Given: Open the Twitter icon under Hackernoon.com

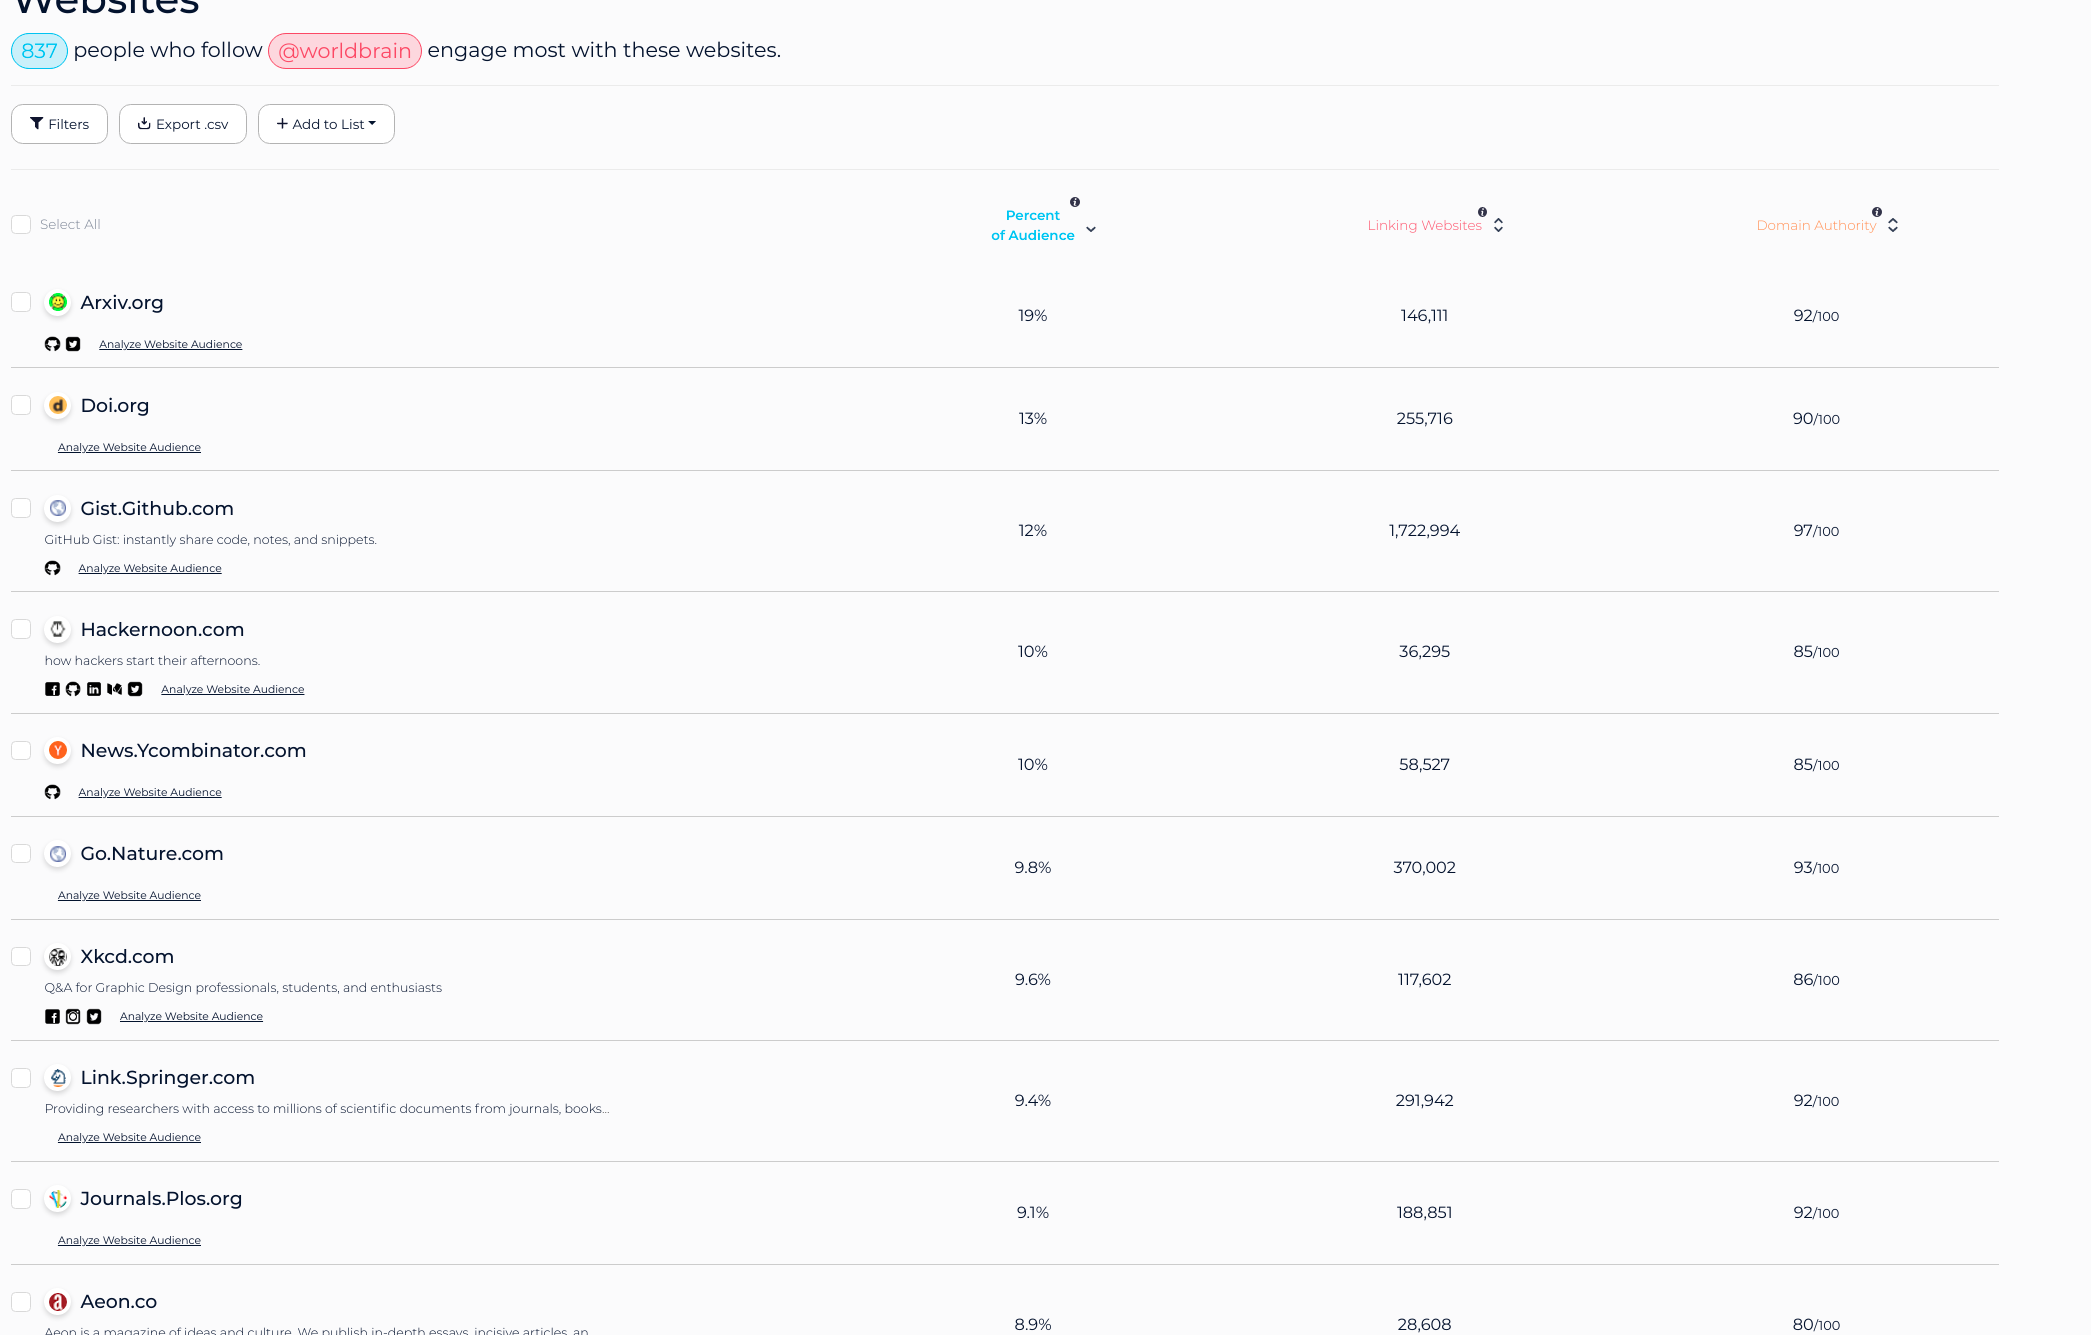Looking at the screenshot, I should [x=135, y=689].
